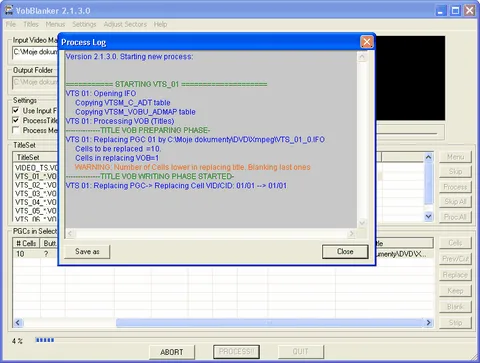Click the Skip button in TitleSet panel
The width and height of the screenshot is (480, 363).
(x=455, y=172)
